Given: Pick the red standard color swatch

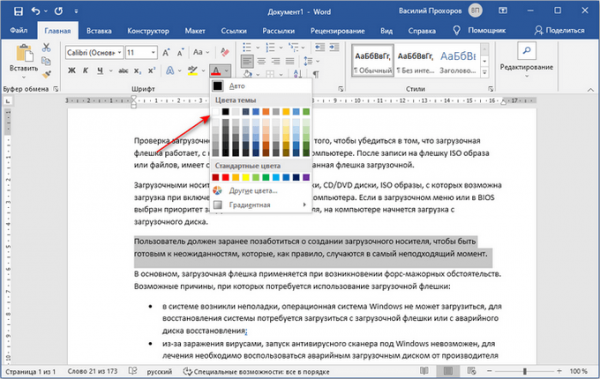Looking at the screenshot, I should tap(226, 177).
